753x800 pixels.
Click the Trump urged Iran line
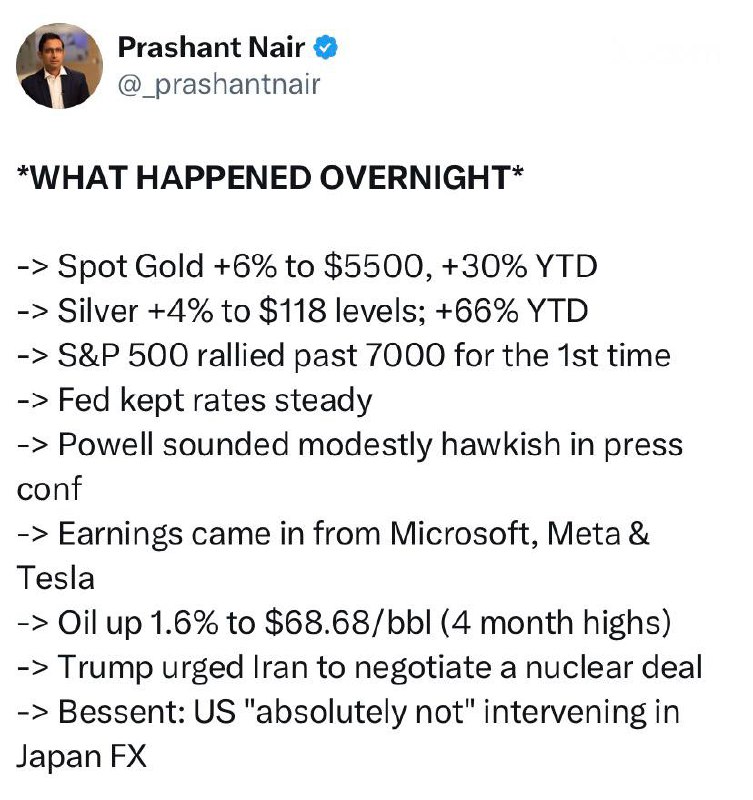360,667
